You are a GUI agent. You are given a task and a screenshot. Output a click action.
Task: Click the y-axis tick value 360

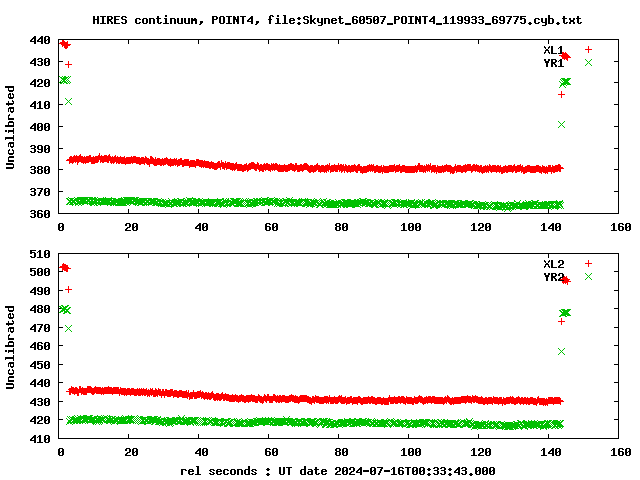coord(40,213)
